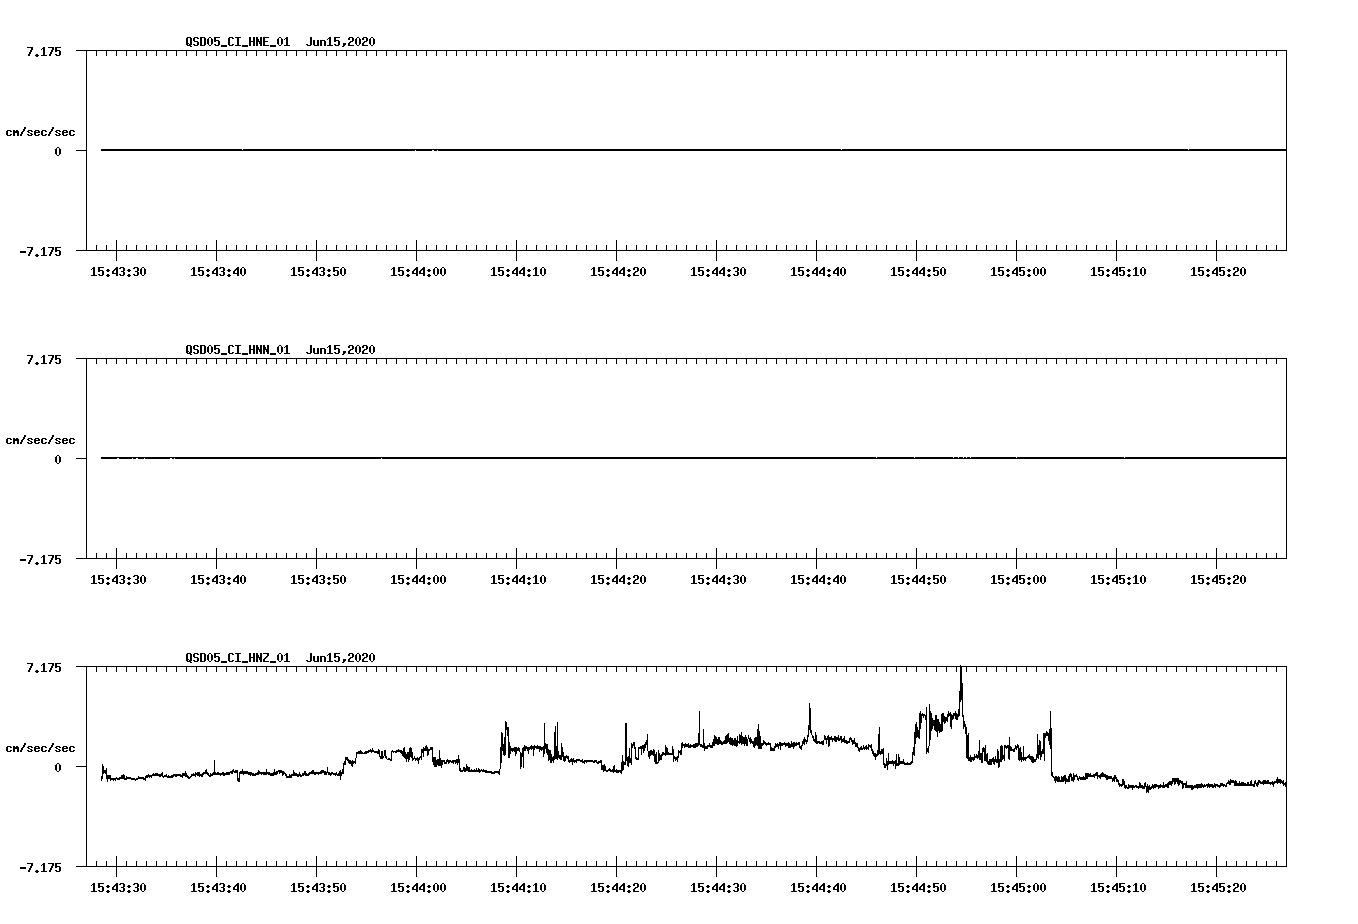Click the 15:43:40 time label under the HNE plot
The image size is (1358, 924).
pos(218,271)
